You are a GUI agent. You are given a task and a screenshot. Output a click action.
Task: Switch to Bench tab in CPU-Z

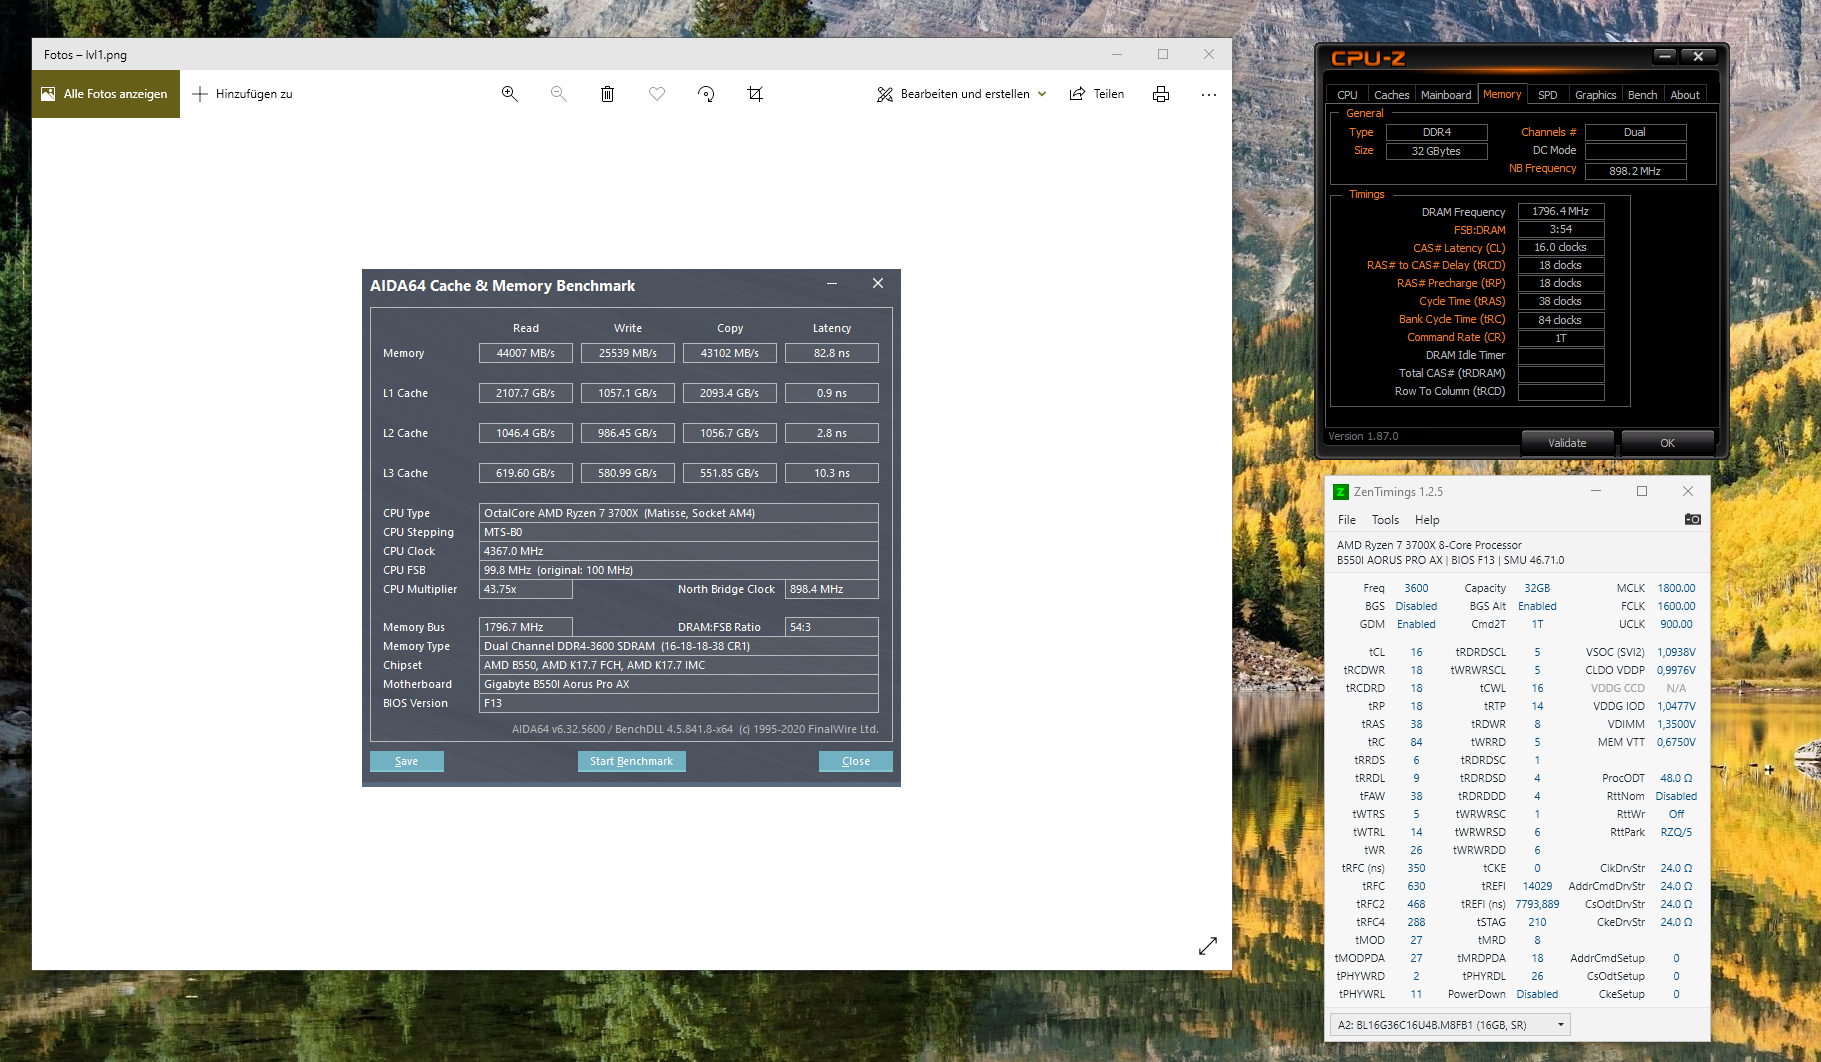click(x=1643, y=95)
